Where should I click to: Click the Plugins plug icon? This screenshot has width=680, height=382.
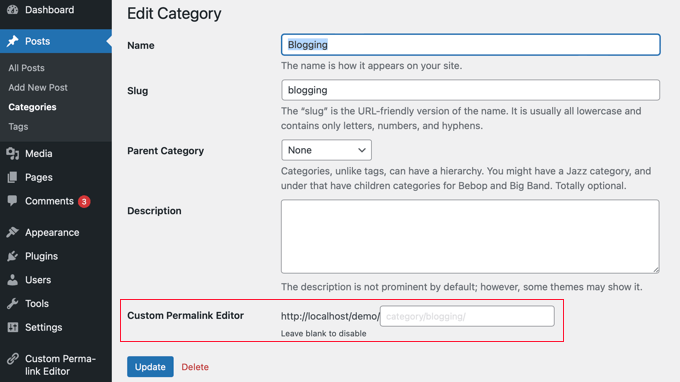(13, 256)
